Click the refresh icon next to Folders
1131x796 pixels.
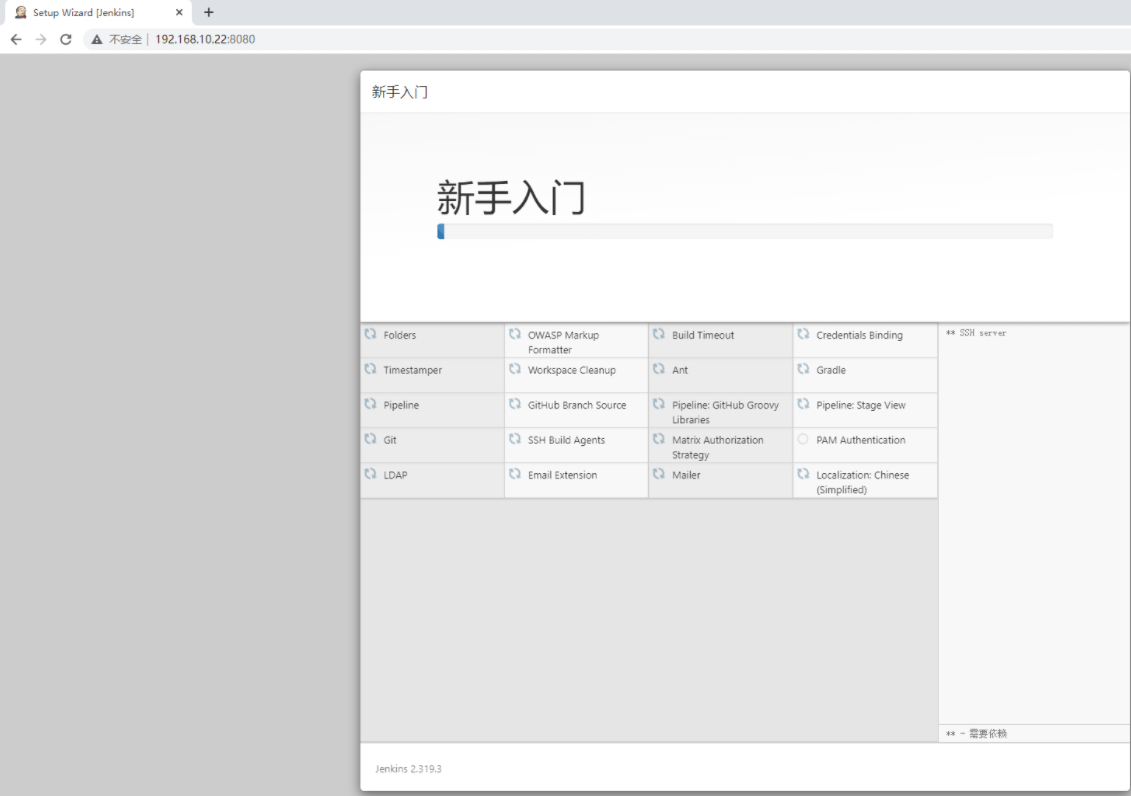371,334
